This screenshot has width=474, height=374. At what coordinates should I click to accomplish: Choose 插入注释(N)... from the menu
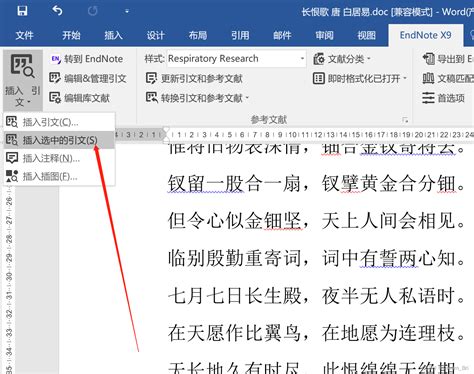coord(59,158)
